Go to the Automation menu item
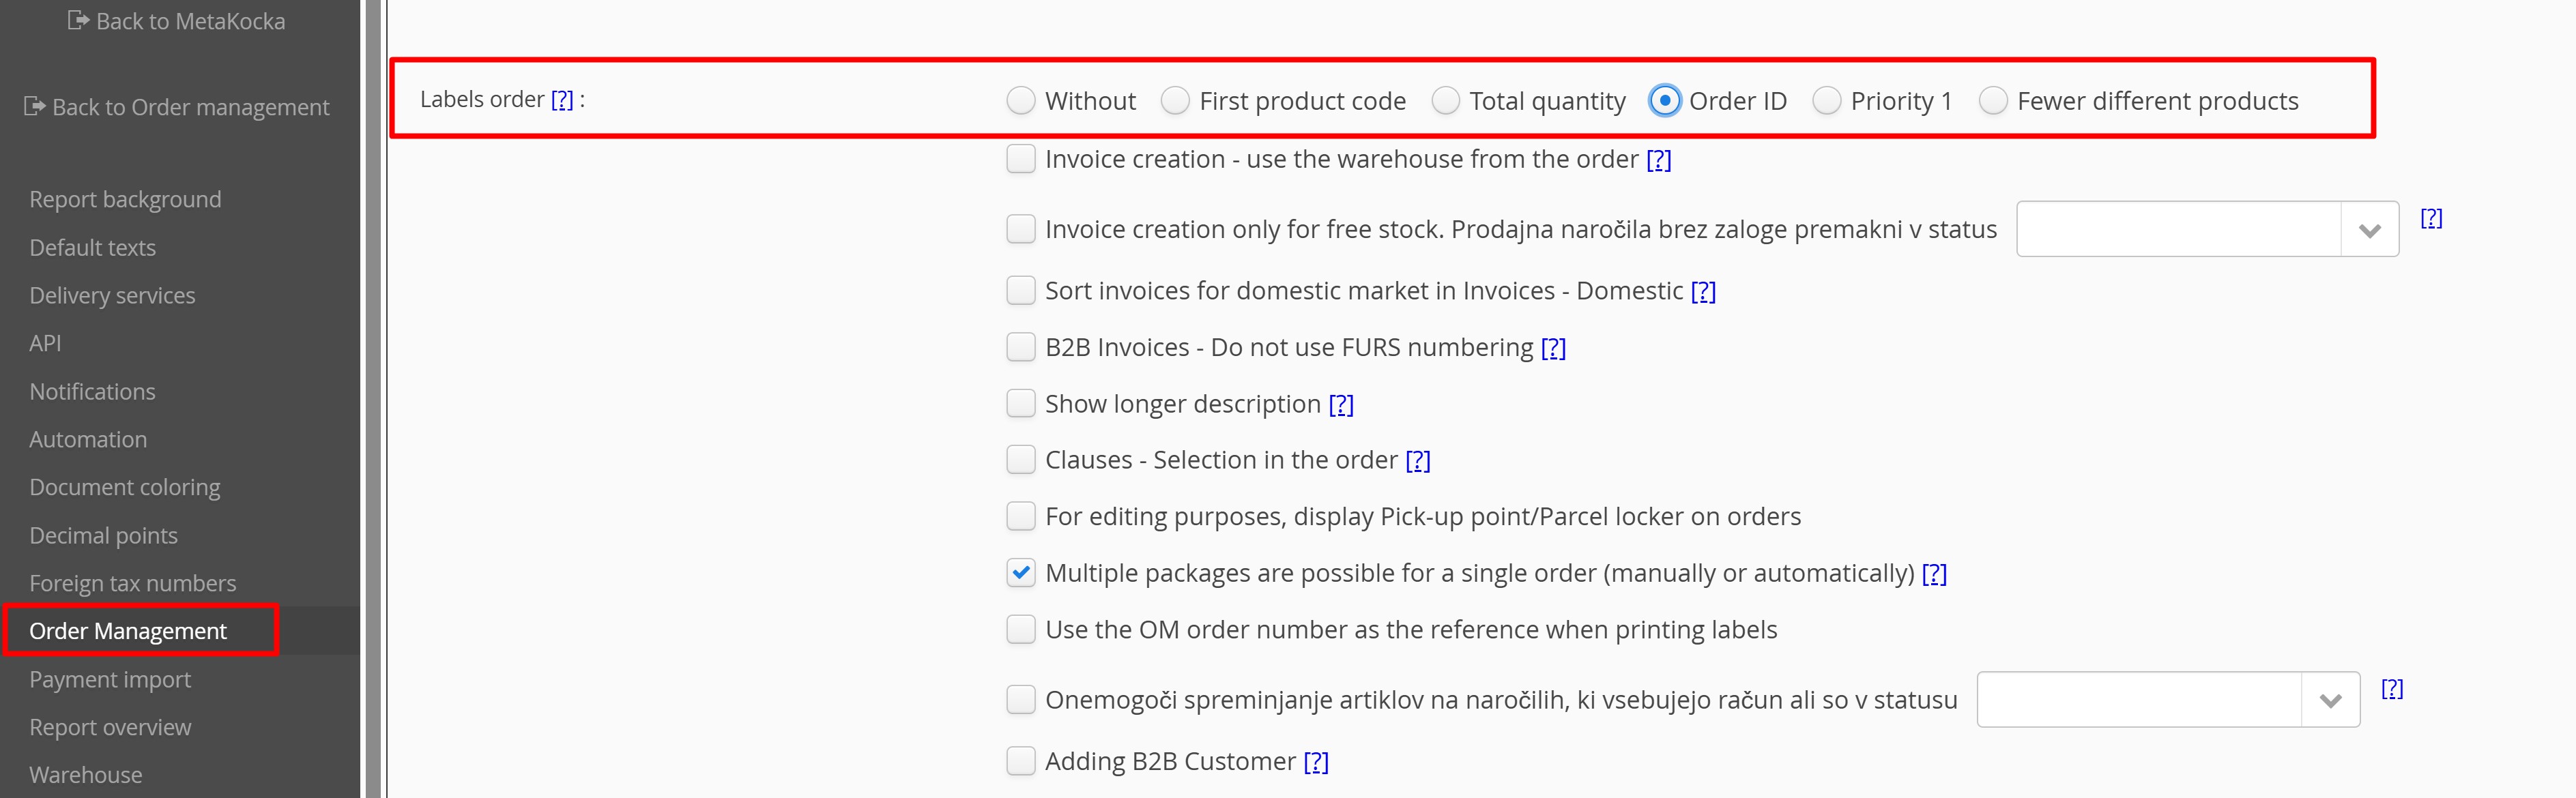The image size is (2576, 798). (x=88, y=439)
